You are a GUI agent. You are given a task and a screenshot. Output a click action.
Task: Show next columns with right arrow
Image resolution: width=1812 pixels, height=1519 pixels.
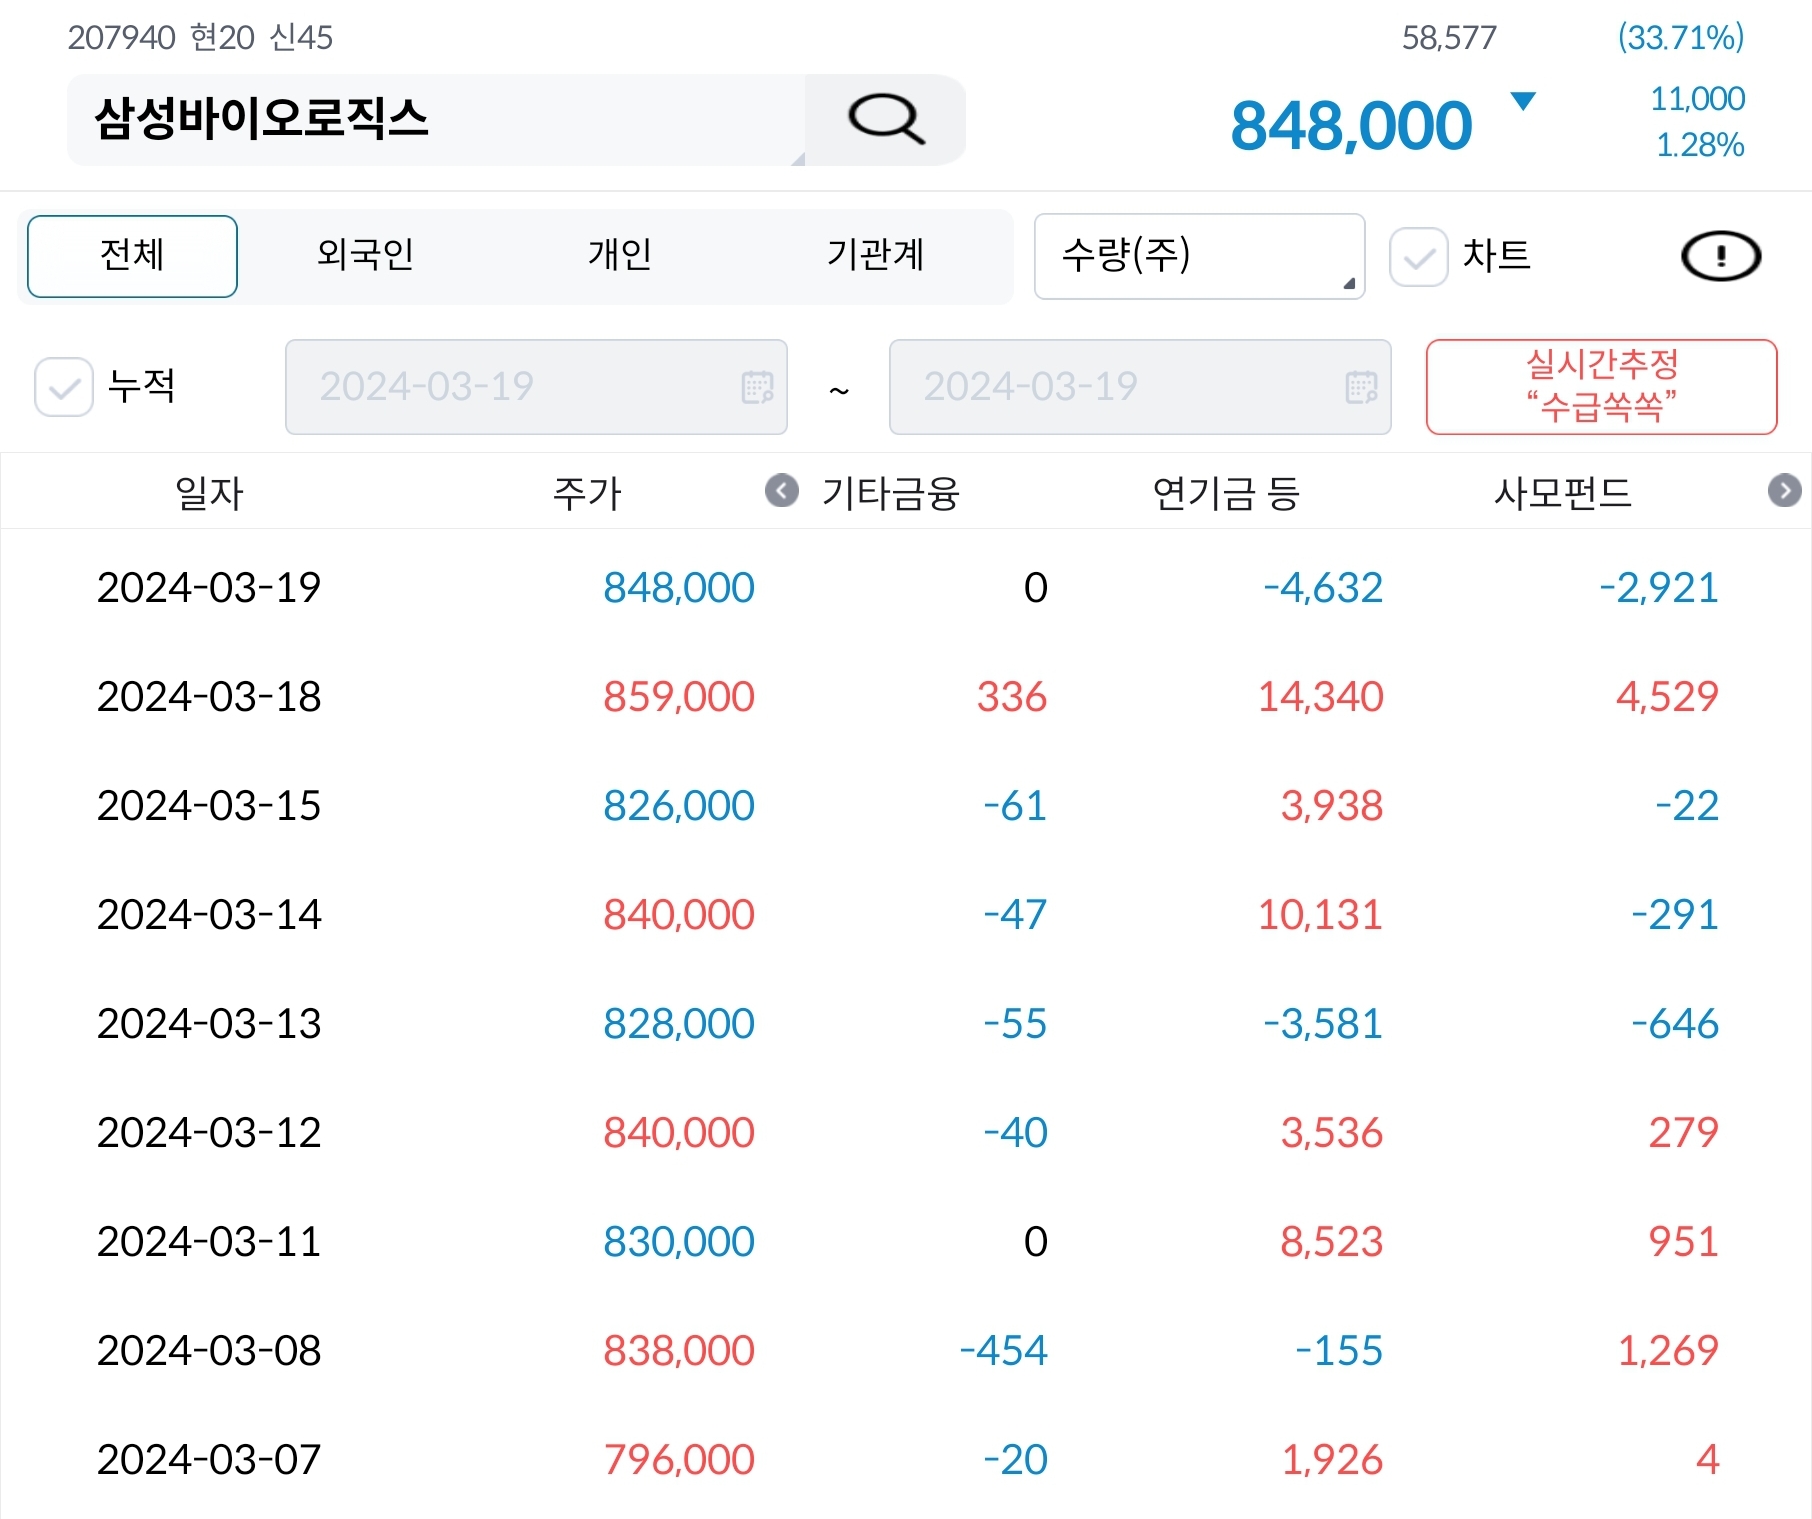click(x=1784, y=491)
